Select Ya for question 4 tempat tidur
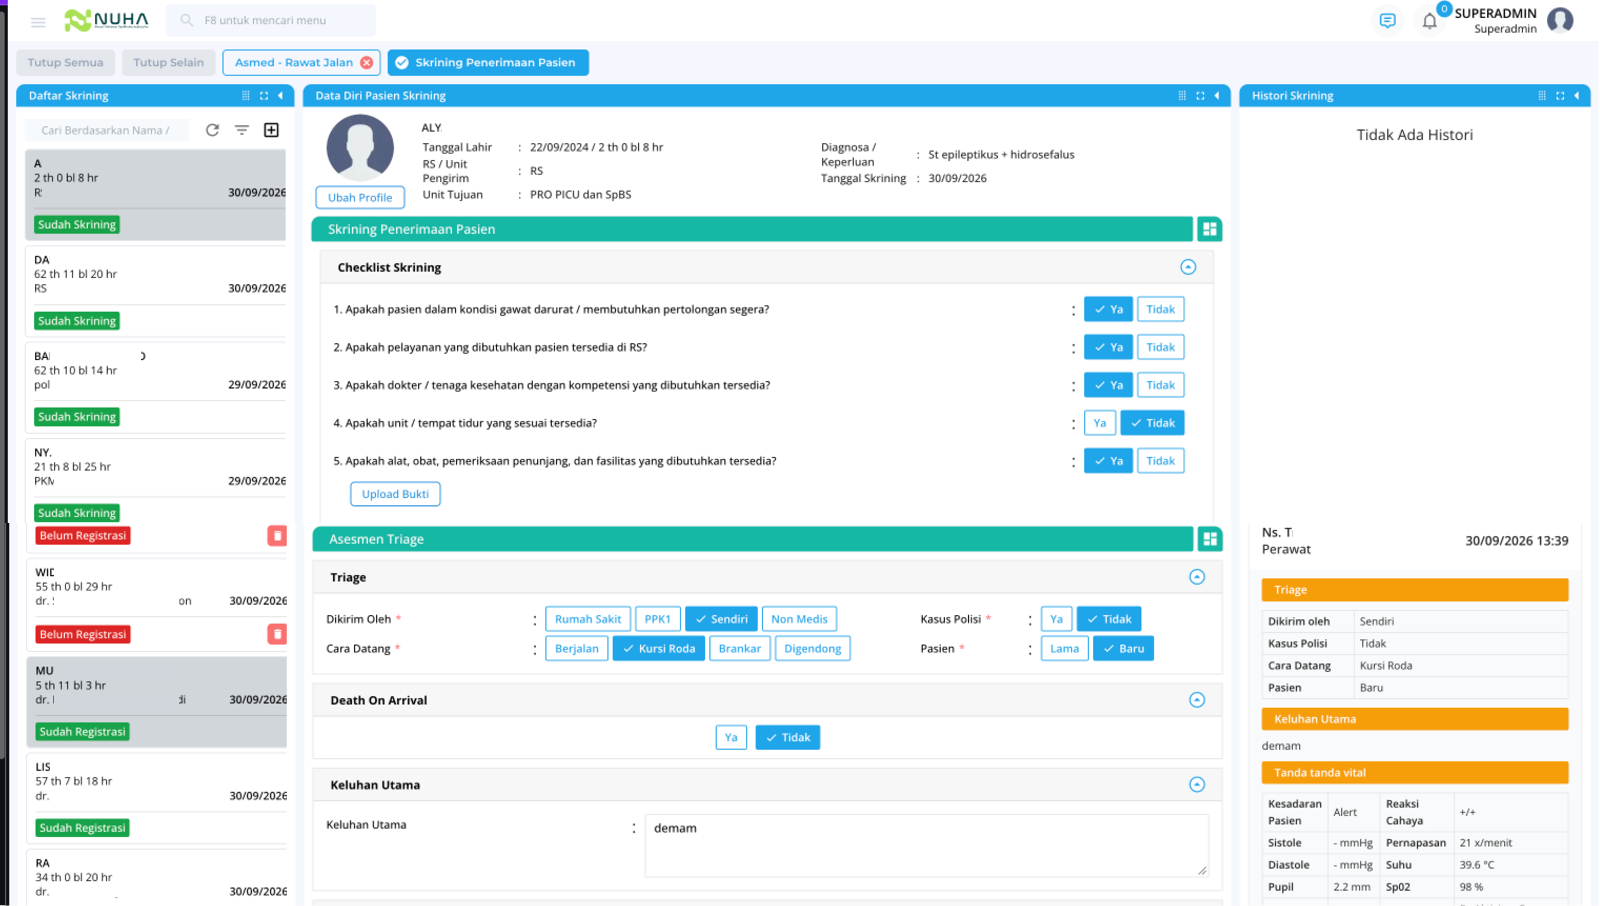Viewport: 1600px width, 906px height. [1099, 423]
